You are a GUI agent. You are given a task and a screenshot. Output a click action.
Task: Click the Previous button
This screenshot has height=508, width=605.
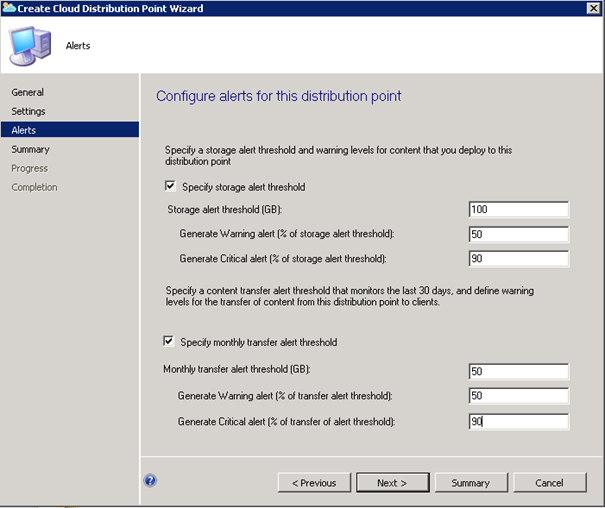314,483
